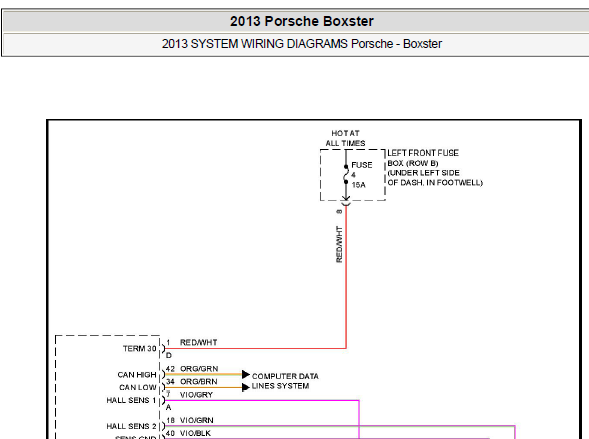Click the "18 VIO/GRN" wire label

(190, 420)
